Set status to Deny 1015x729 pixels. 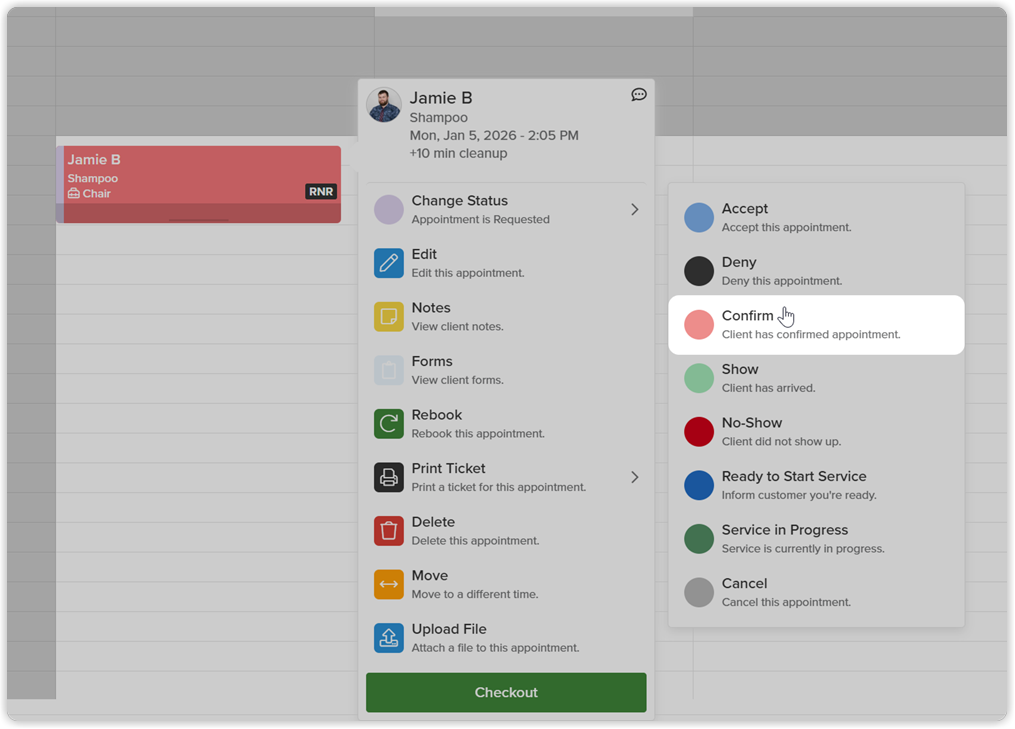pyautogui.click(x=816, y=271)
